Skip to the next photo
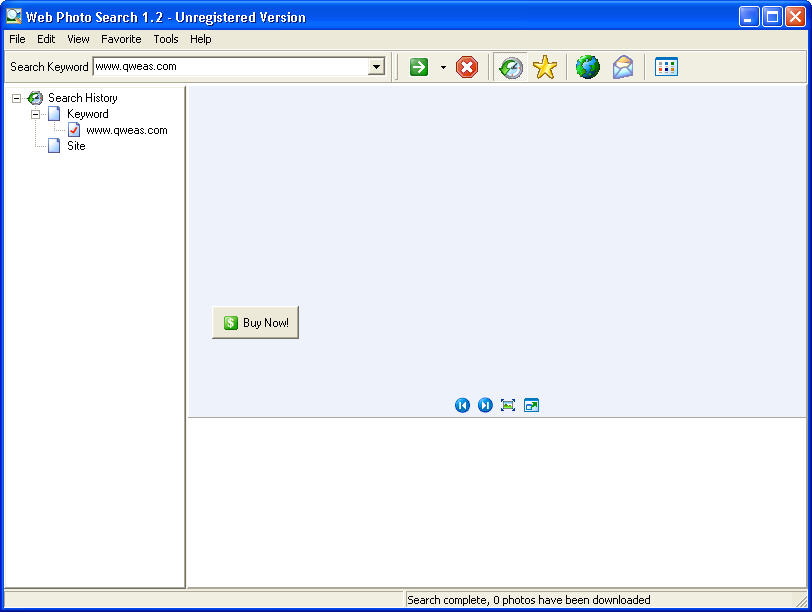The height and width of the screenshot is (612, 812). [485, 405]
